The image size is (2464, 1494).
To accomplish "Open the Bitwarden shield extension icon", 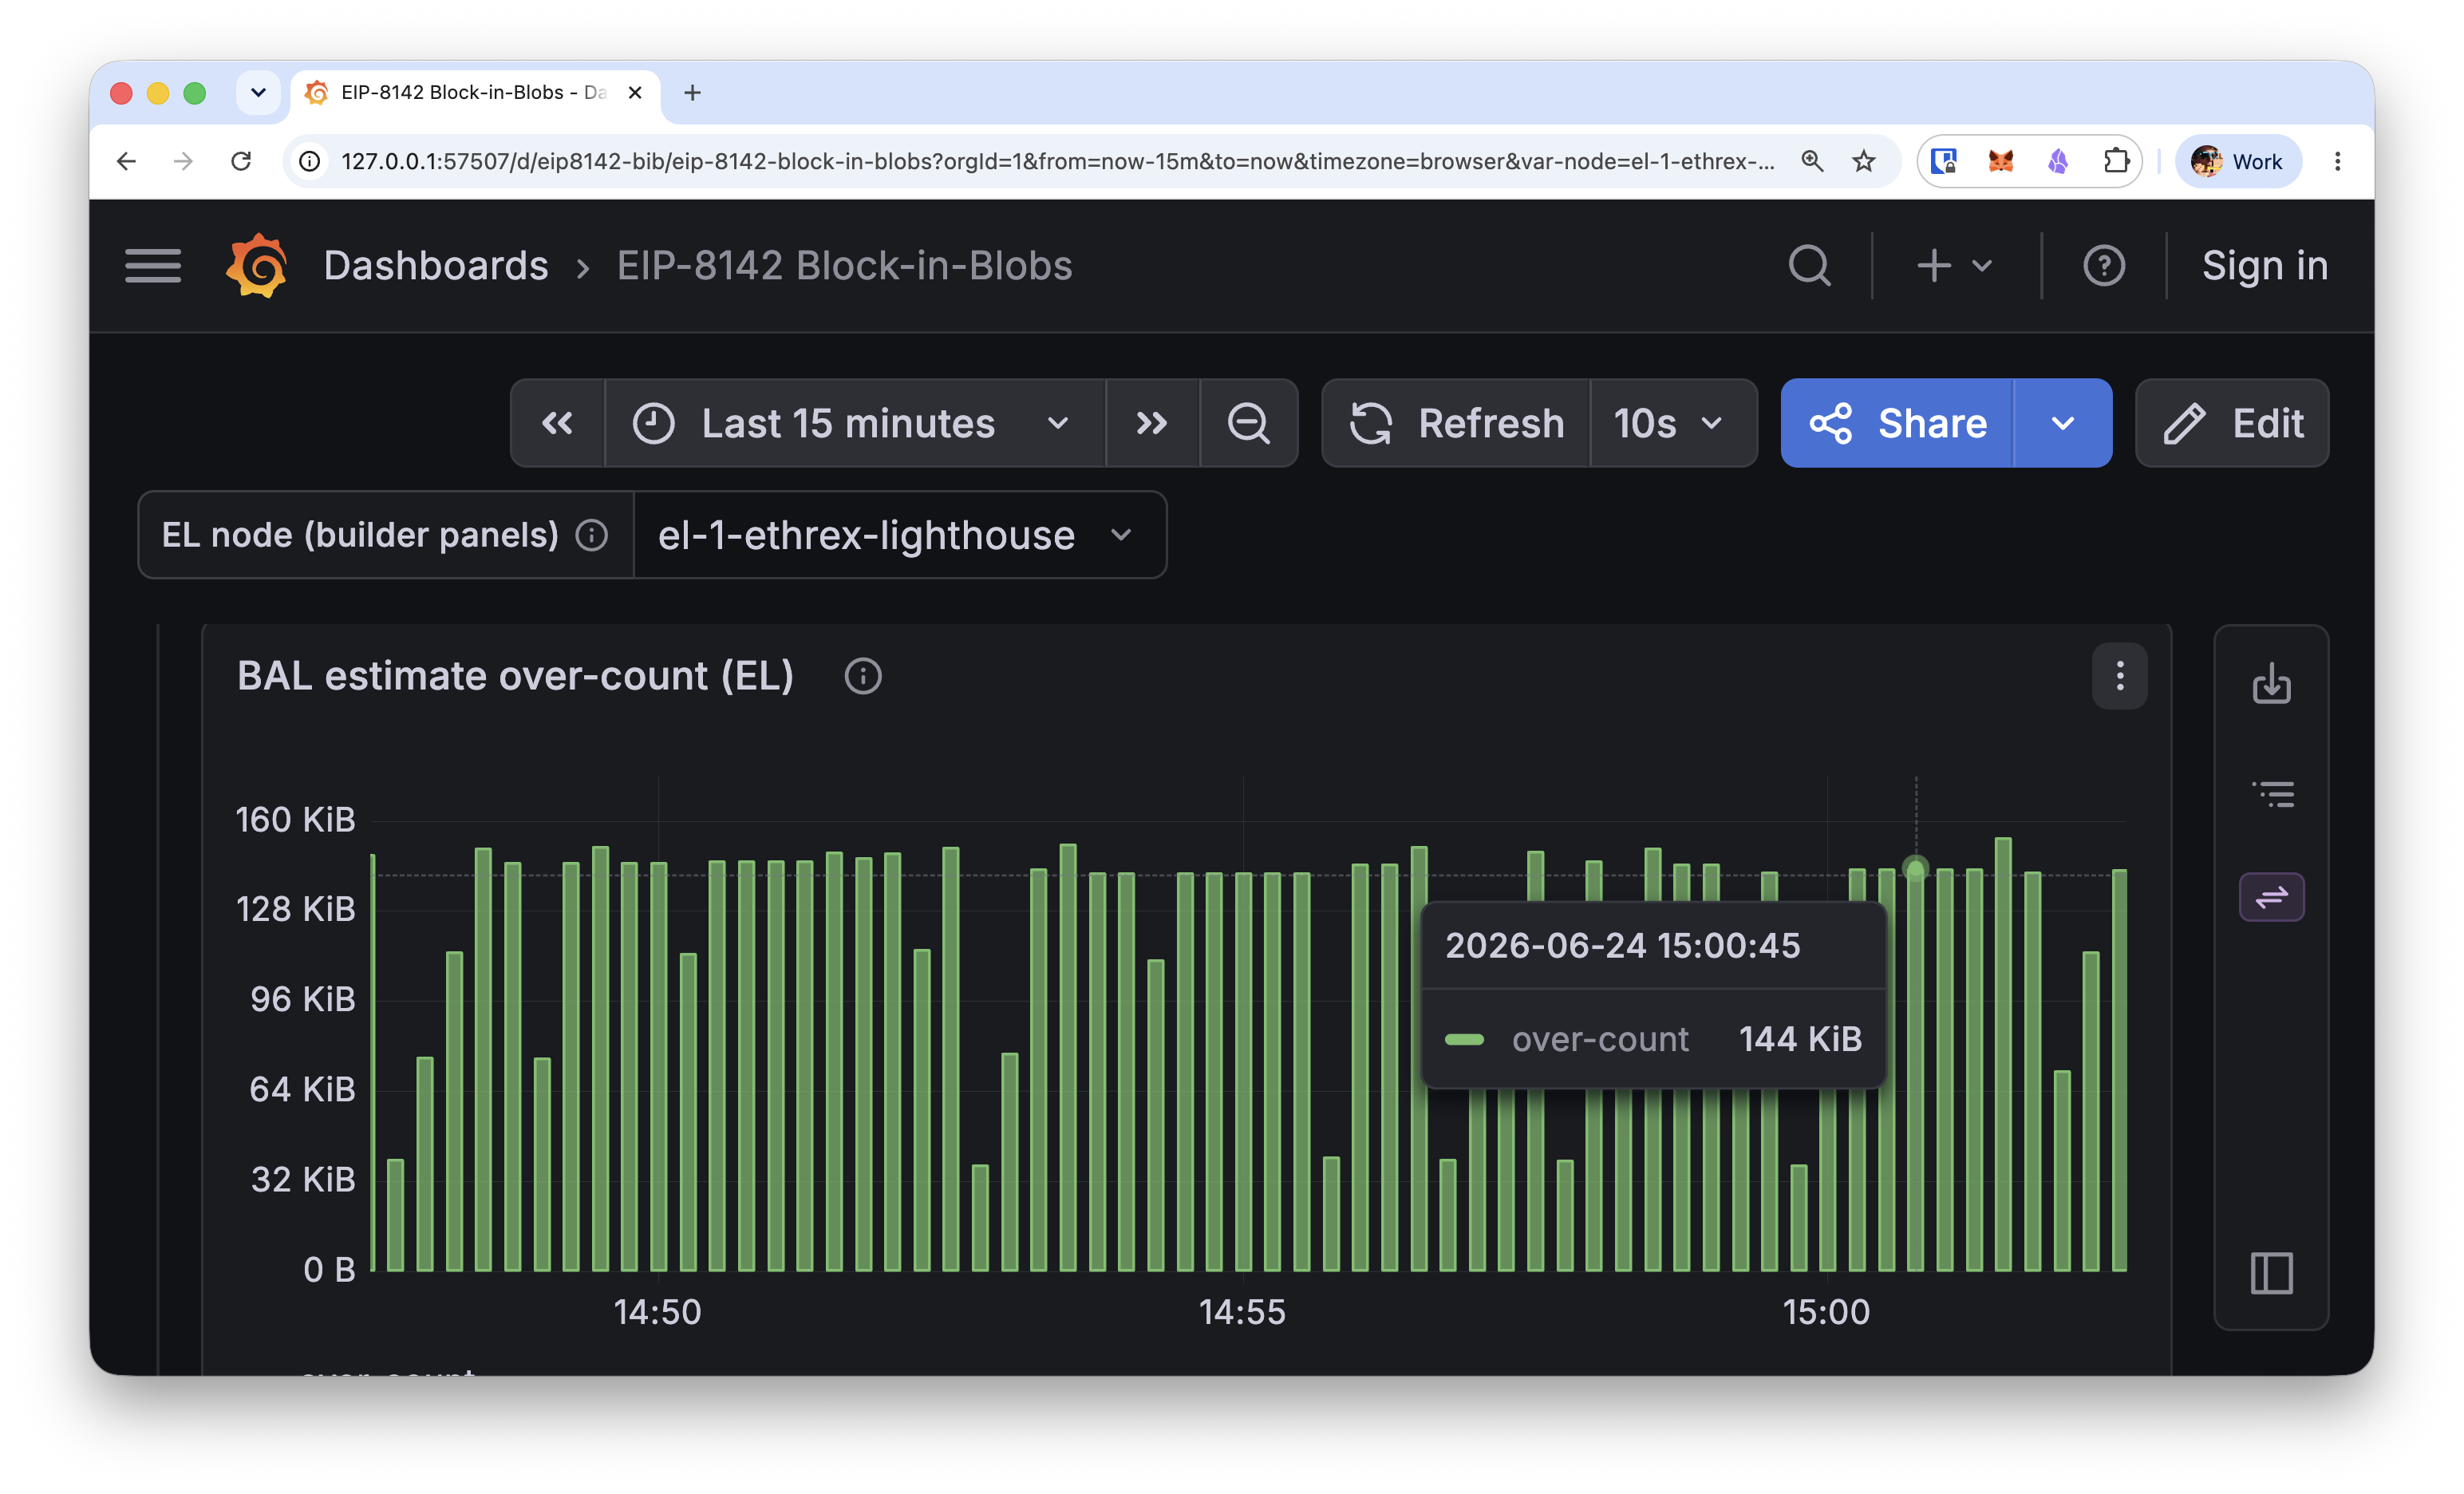I will (x=1943, y=161).
